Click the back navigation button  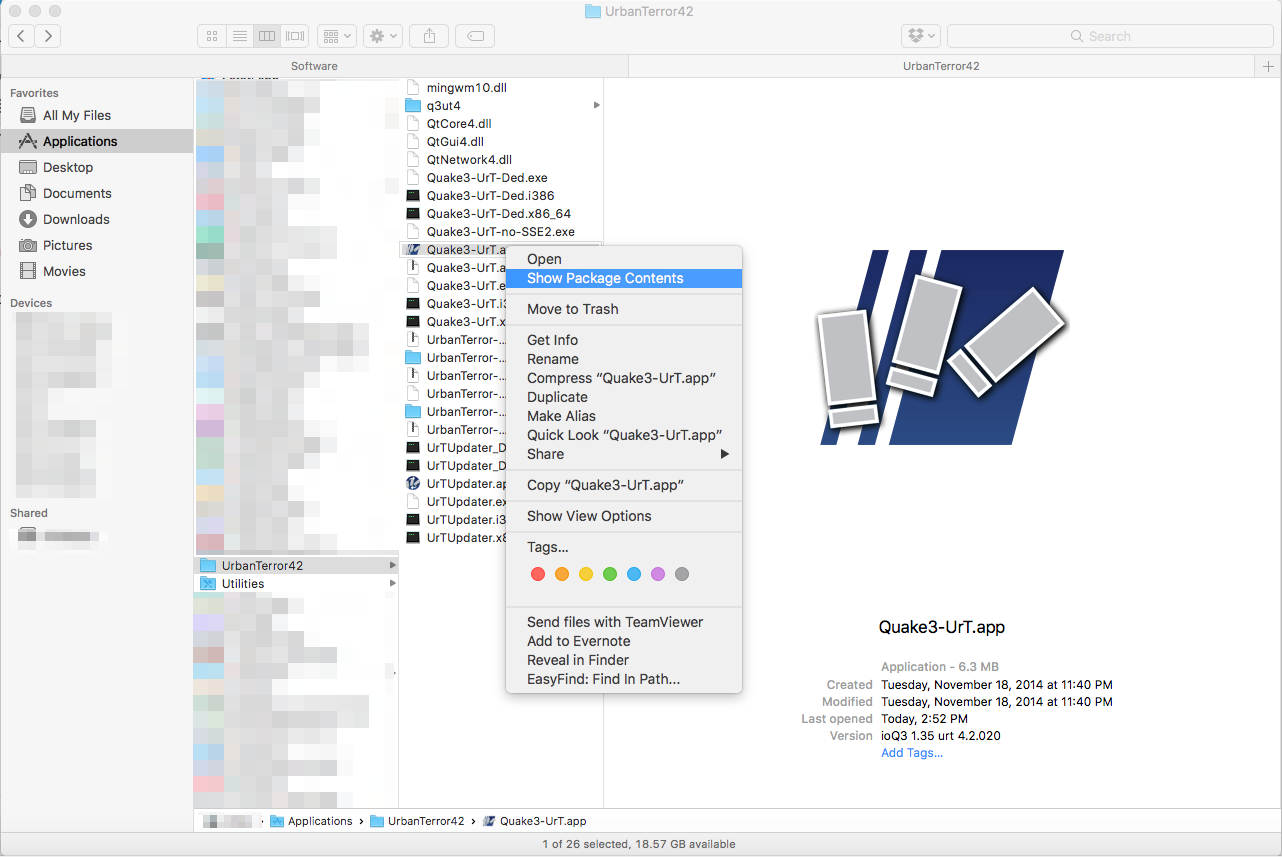click(x=20, y=36)
